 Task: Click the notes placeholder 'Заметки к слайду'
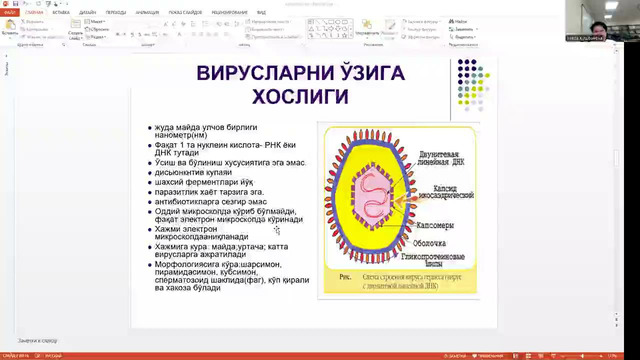38,340
